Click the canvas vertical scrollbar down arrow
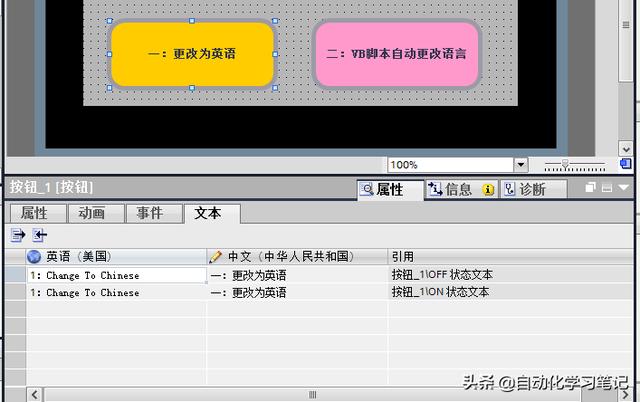 [x=625, y=149]
